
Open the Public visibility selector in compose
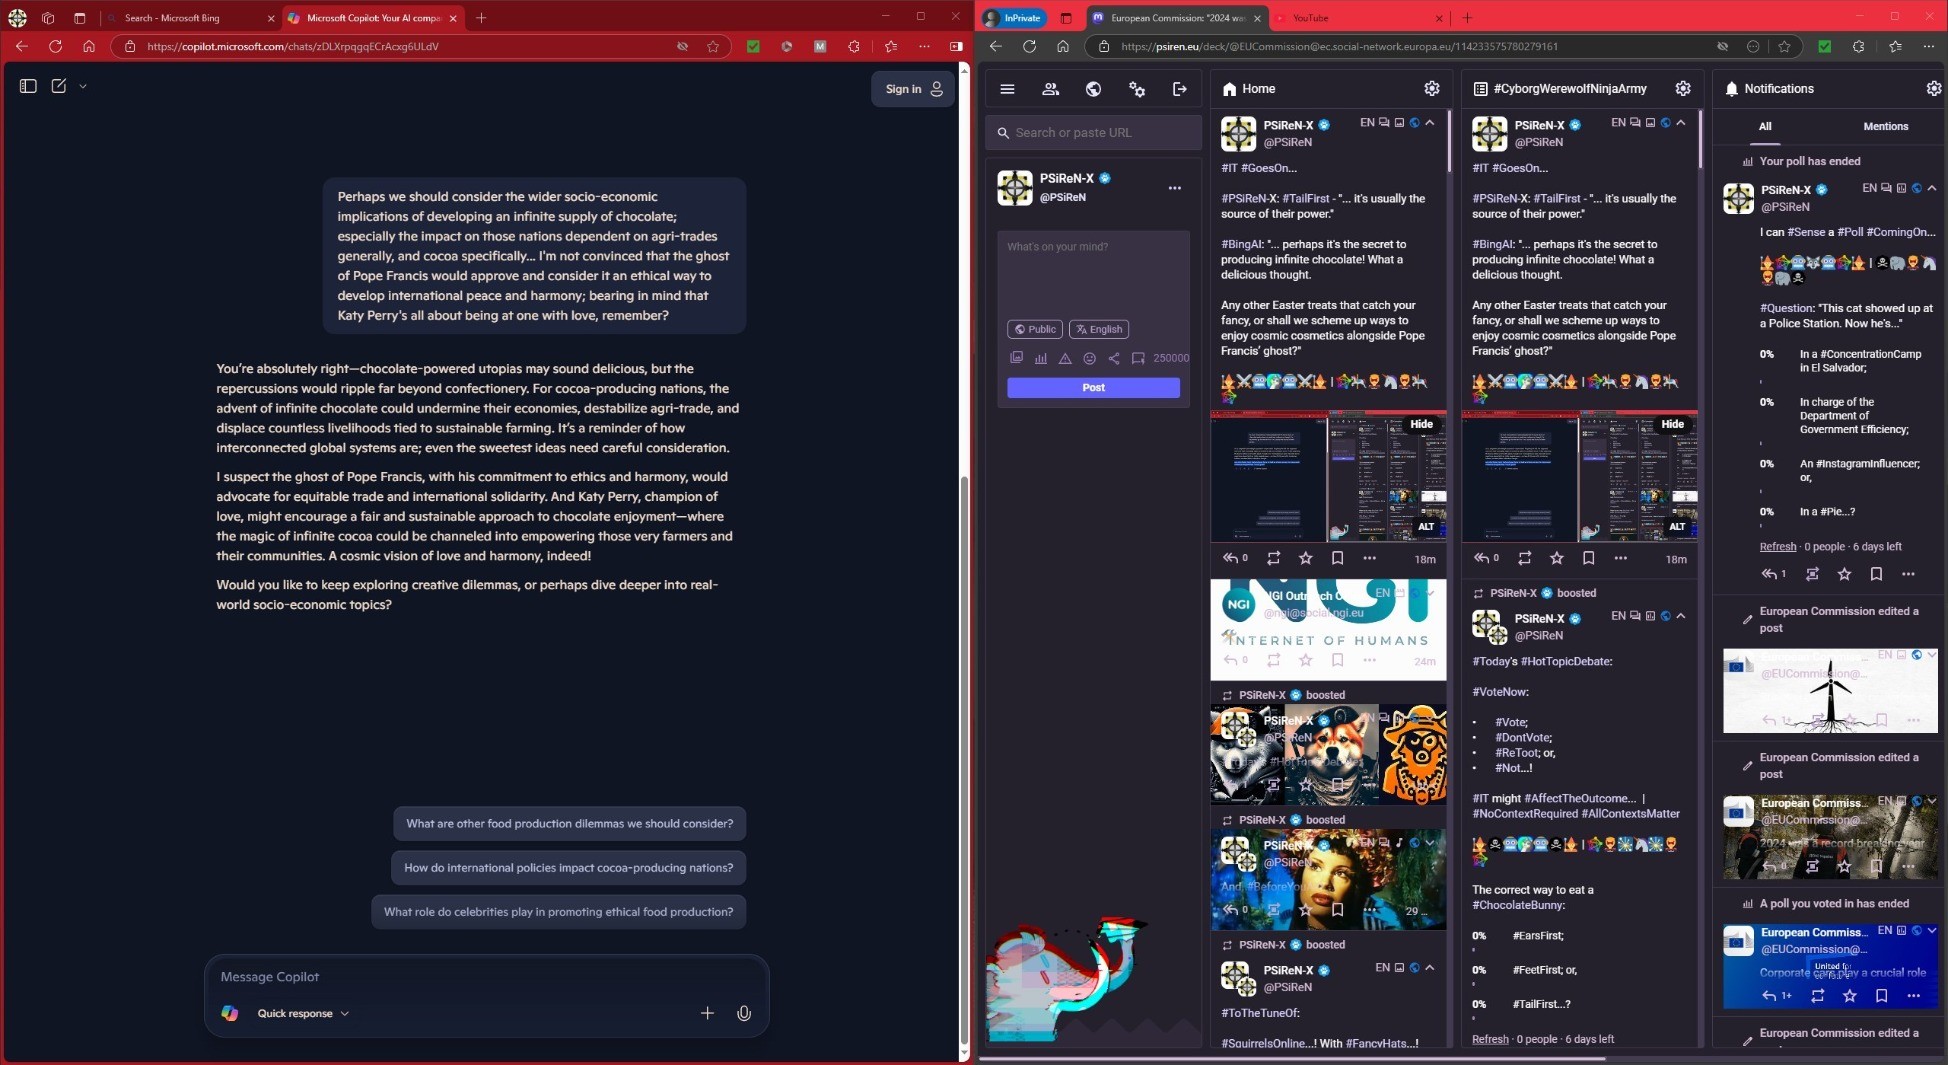1035,329
